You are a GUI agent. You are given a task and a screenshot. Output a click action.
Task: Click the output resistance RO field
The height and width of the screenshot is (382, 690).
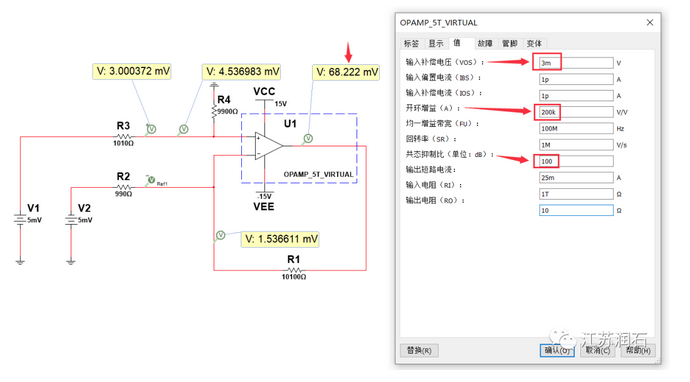(x=576, y=210)
